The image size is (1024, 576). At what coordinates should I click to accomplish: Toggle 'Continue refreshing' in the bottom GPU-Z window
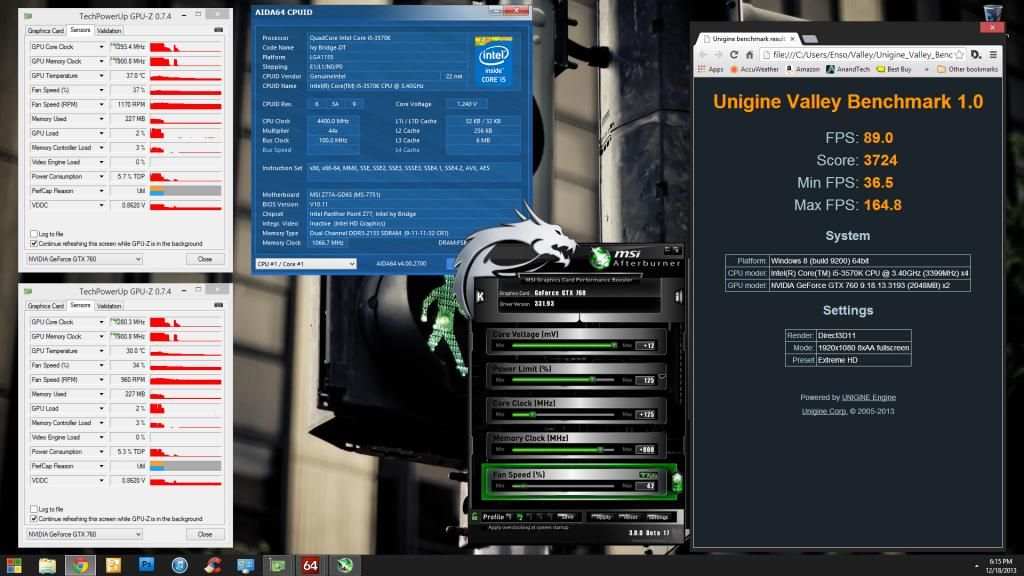(34, 519)
